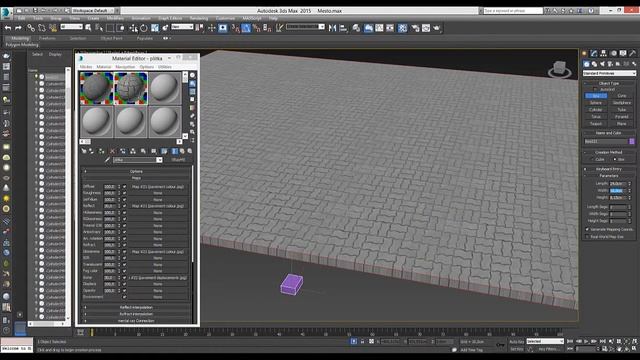Viewport: 640px width, 360px height.
Task: Open the Standard Primitives dropdown
Action: click(609, 73)
